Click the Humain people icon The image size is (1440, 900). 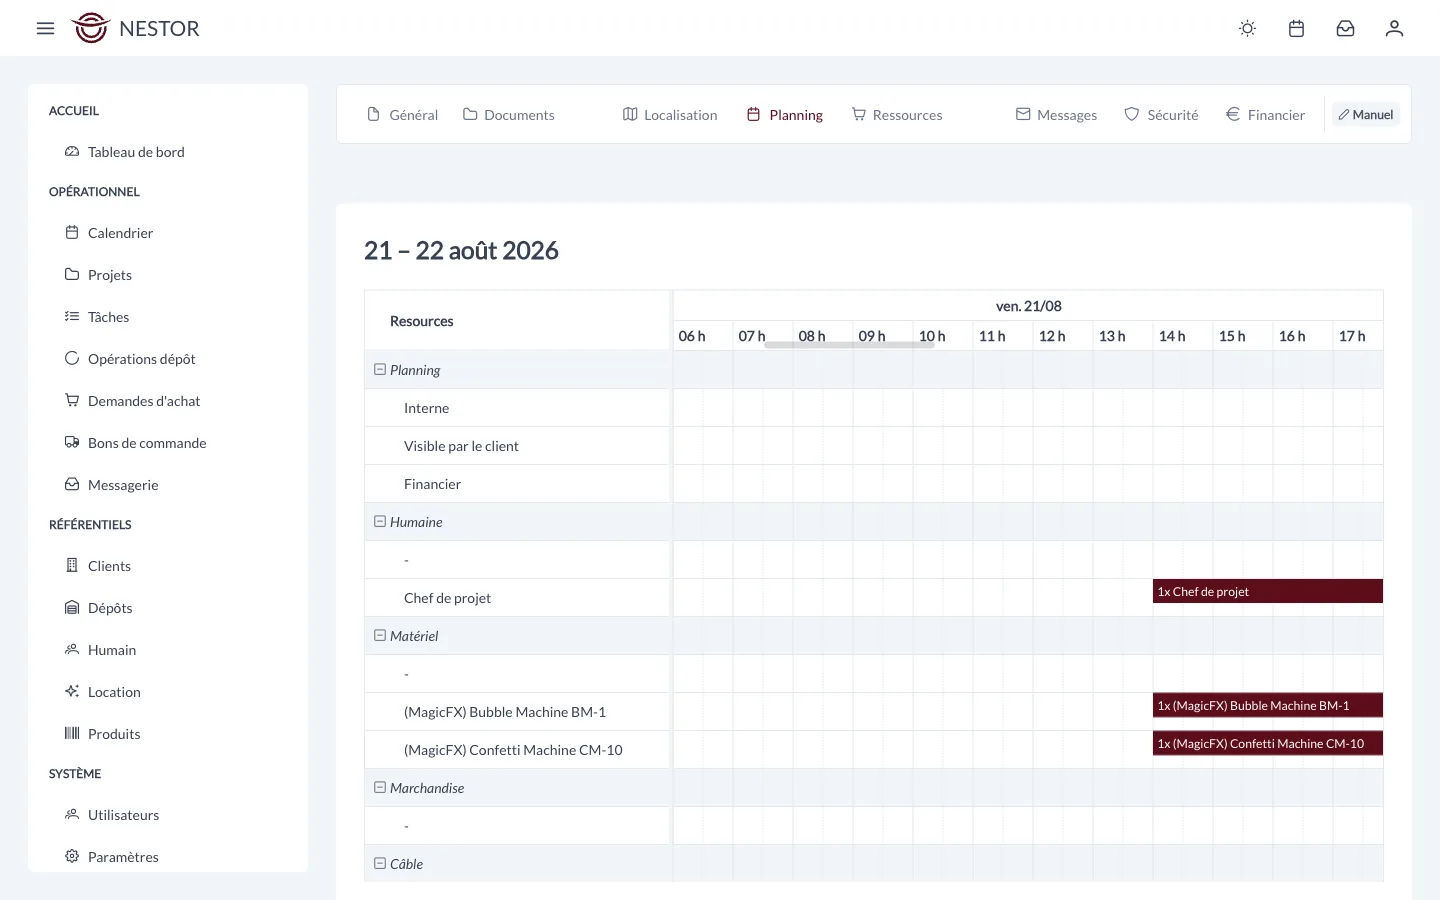[72, 649]
